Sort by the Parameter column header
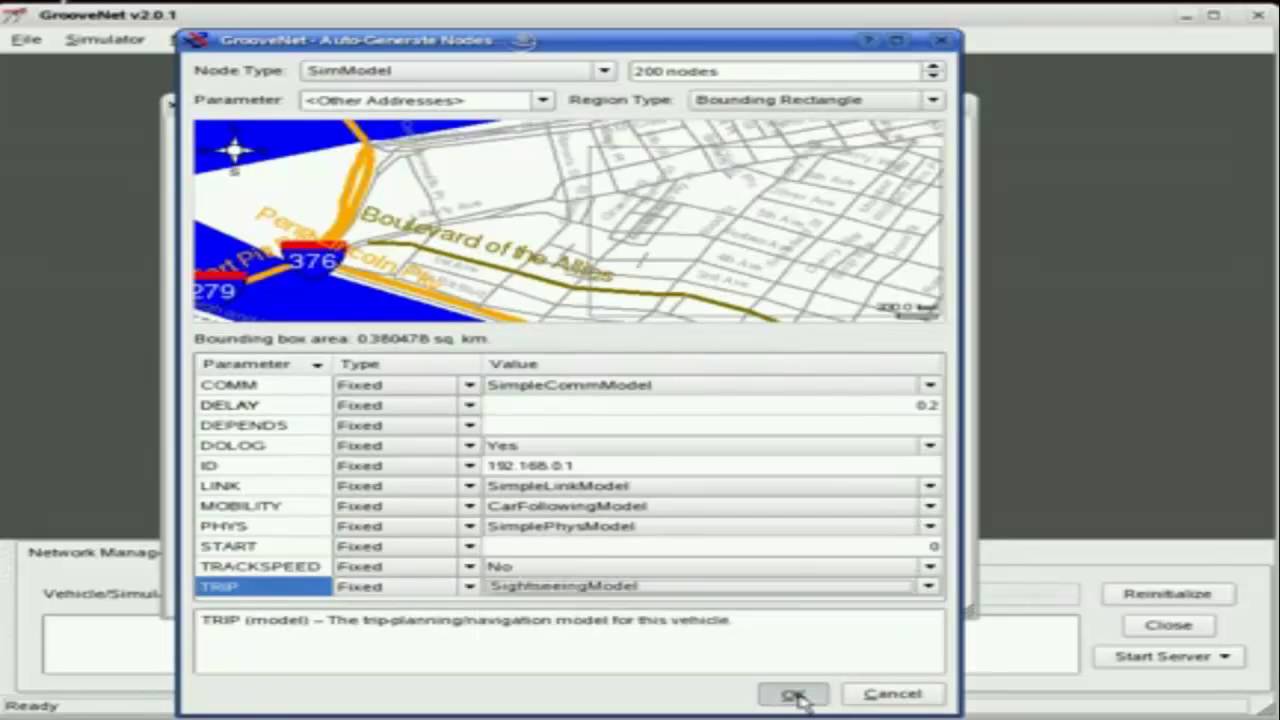The image size is (1280, 720). coord(263,364)
